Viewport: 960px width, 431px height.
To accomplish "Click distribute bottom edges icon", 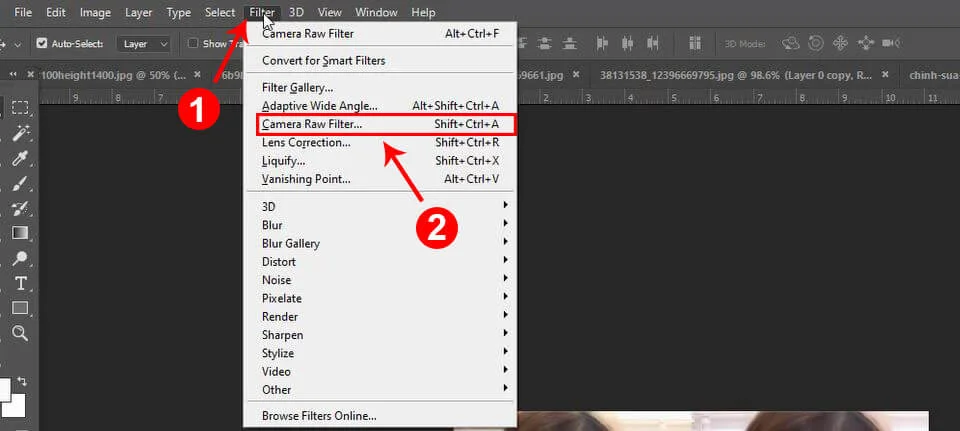I will pyautogui.click(x=570, y=43).
